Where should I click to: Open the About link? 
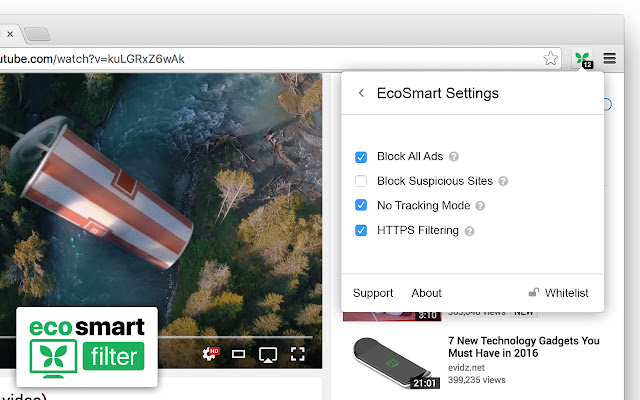tap(427, 293)
